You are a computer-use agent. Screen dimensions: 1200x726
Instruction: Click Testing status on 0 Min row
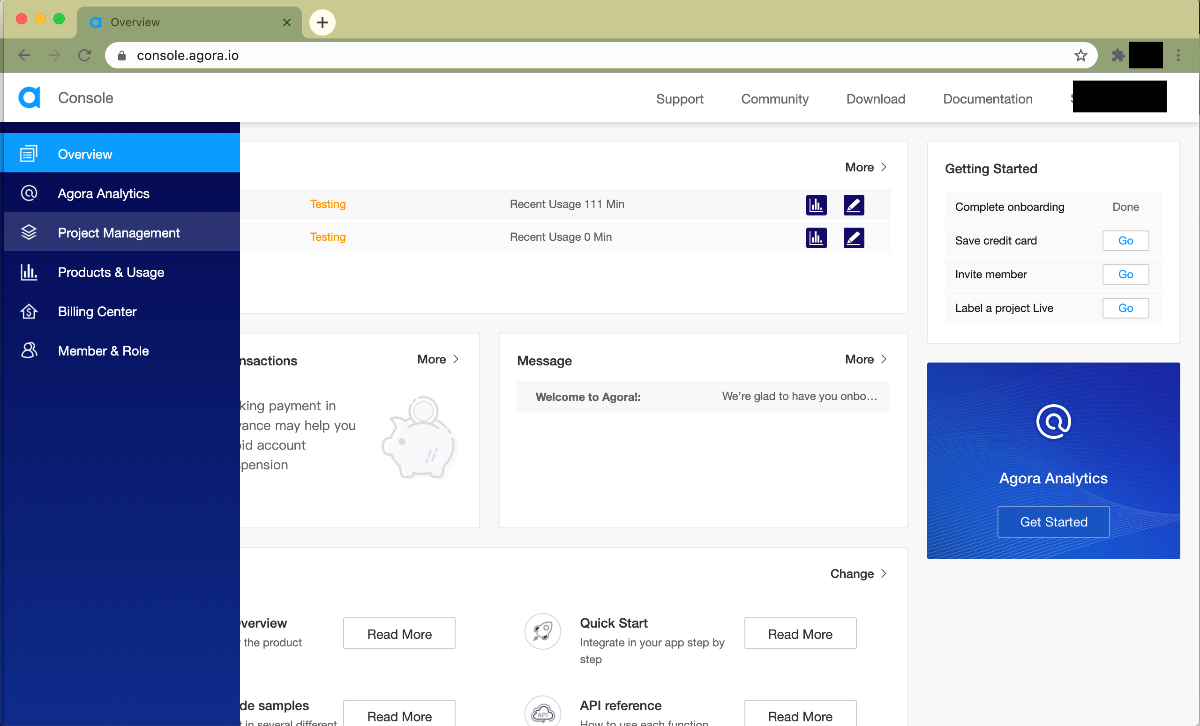point(328,237)
